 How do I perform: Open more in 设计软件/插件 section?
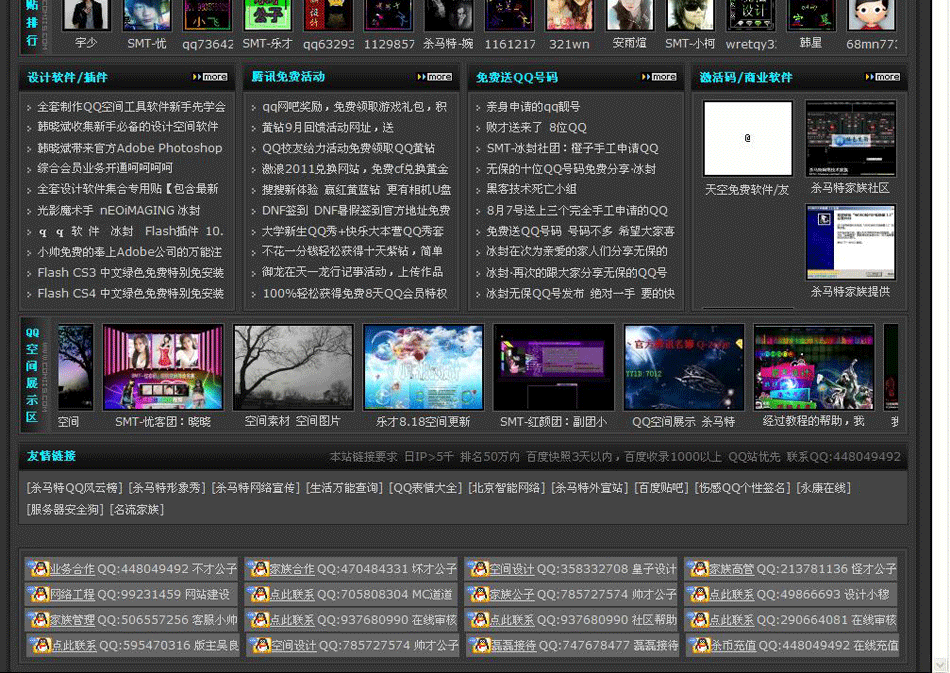[210, 77]
